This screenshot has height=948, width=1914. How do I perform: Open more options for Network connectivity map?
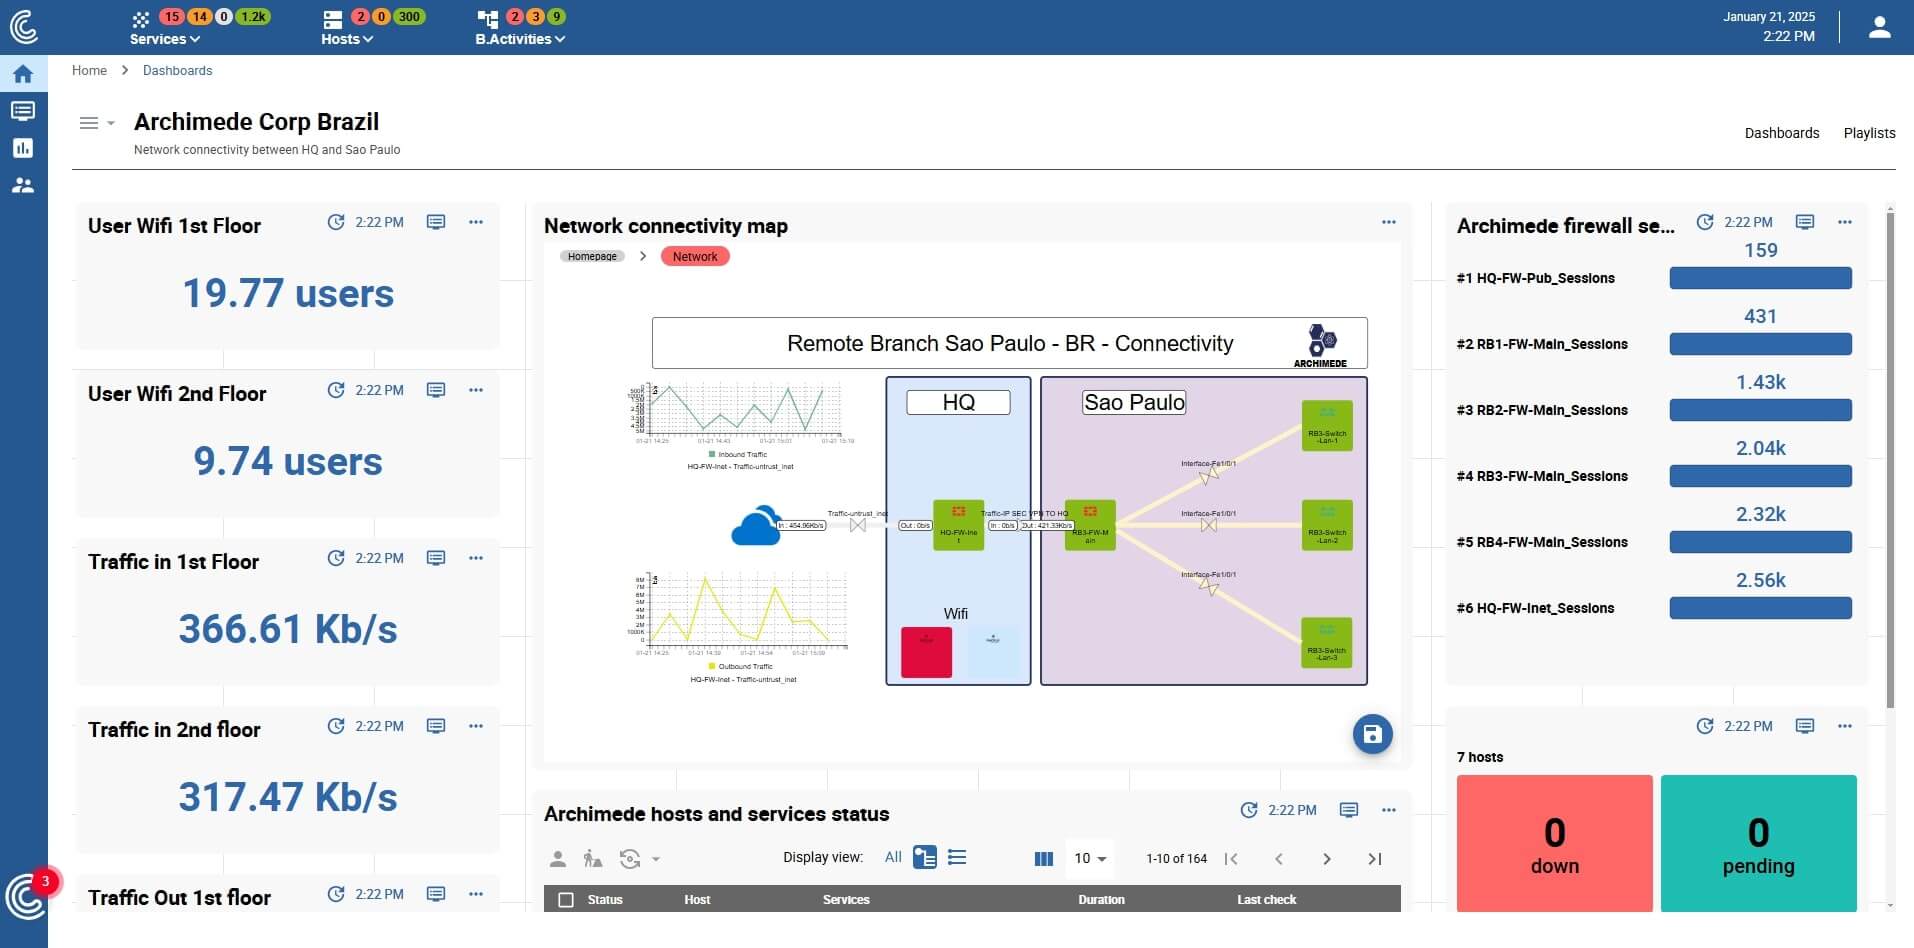(1389, 222)
